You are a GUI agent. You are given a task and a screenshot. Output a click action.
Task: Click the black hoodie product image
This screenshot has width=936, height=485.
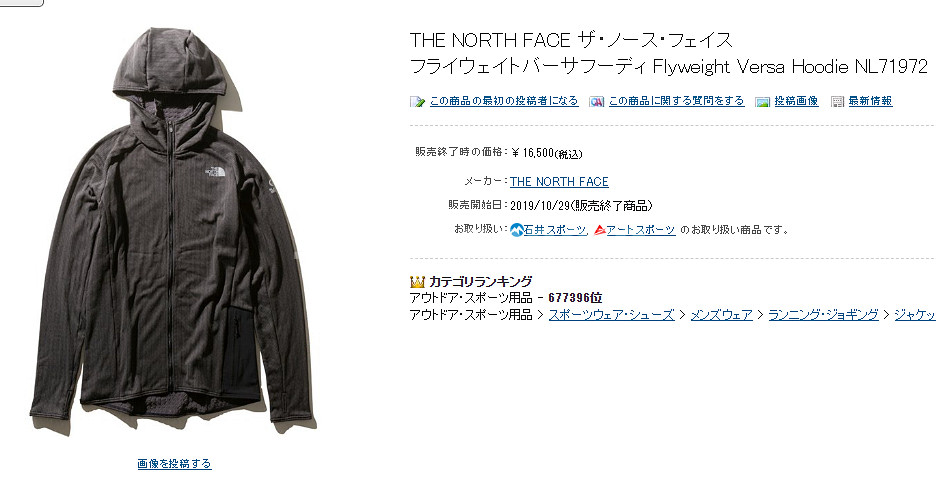tap(172, 231)
